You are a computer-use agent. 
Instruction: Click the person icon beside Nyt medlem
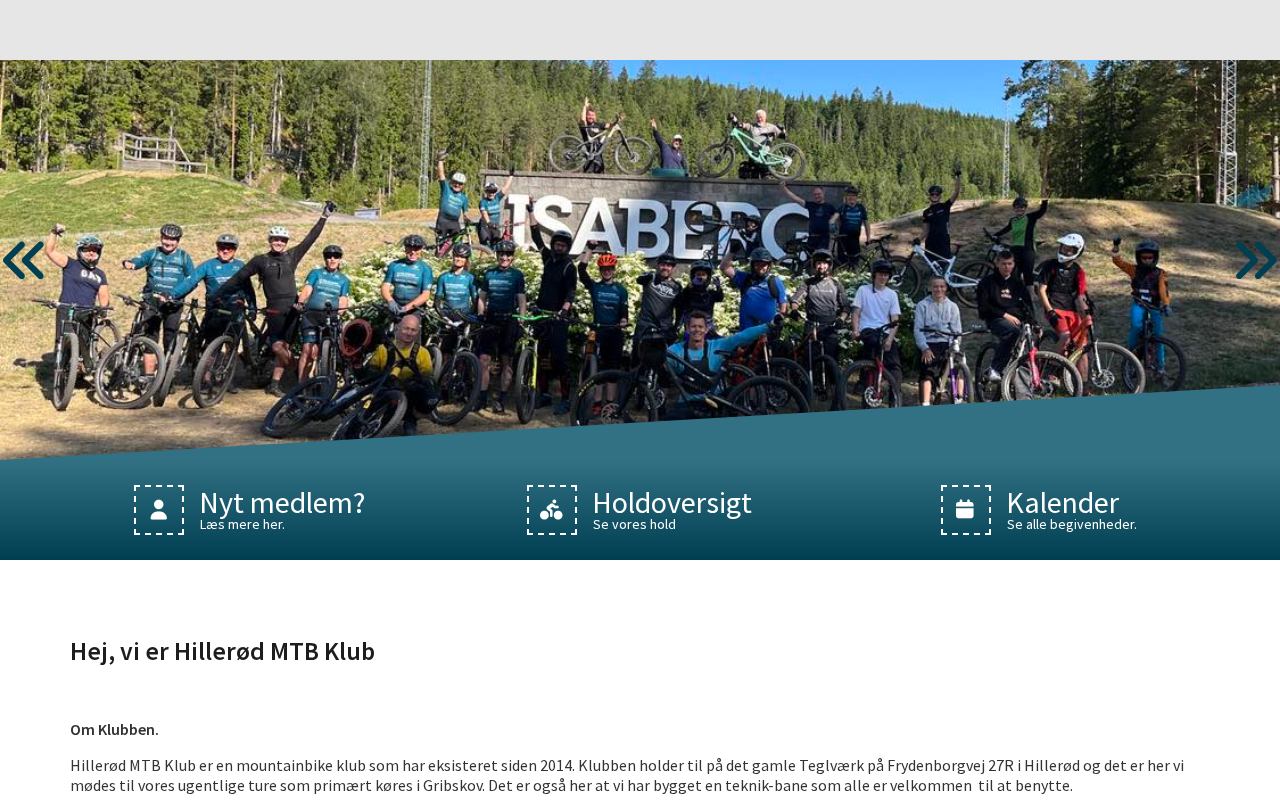[x=159, y=510]
